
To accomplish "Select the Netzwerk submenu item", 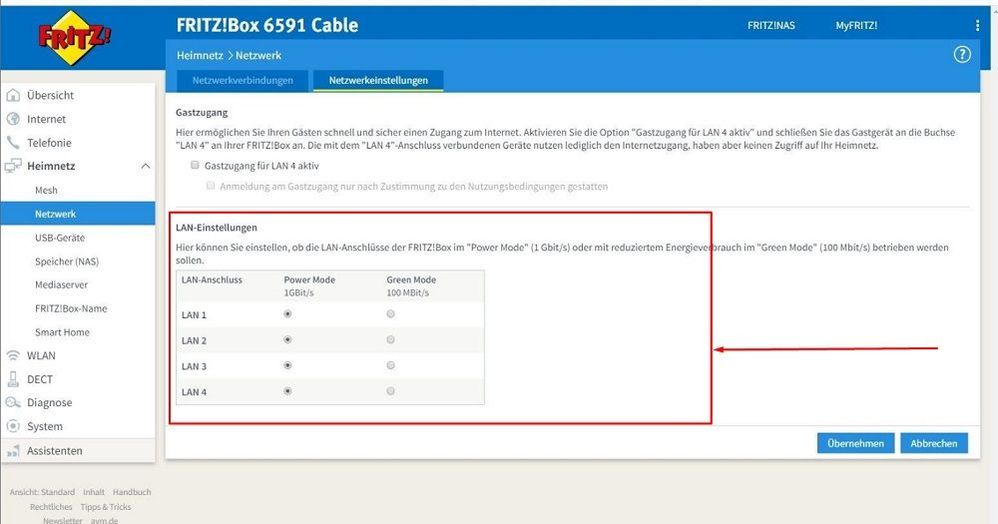I will (78, 213).
